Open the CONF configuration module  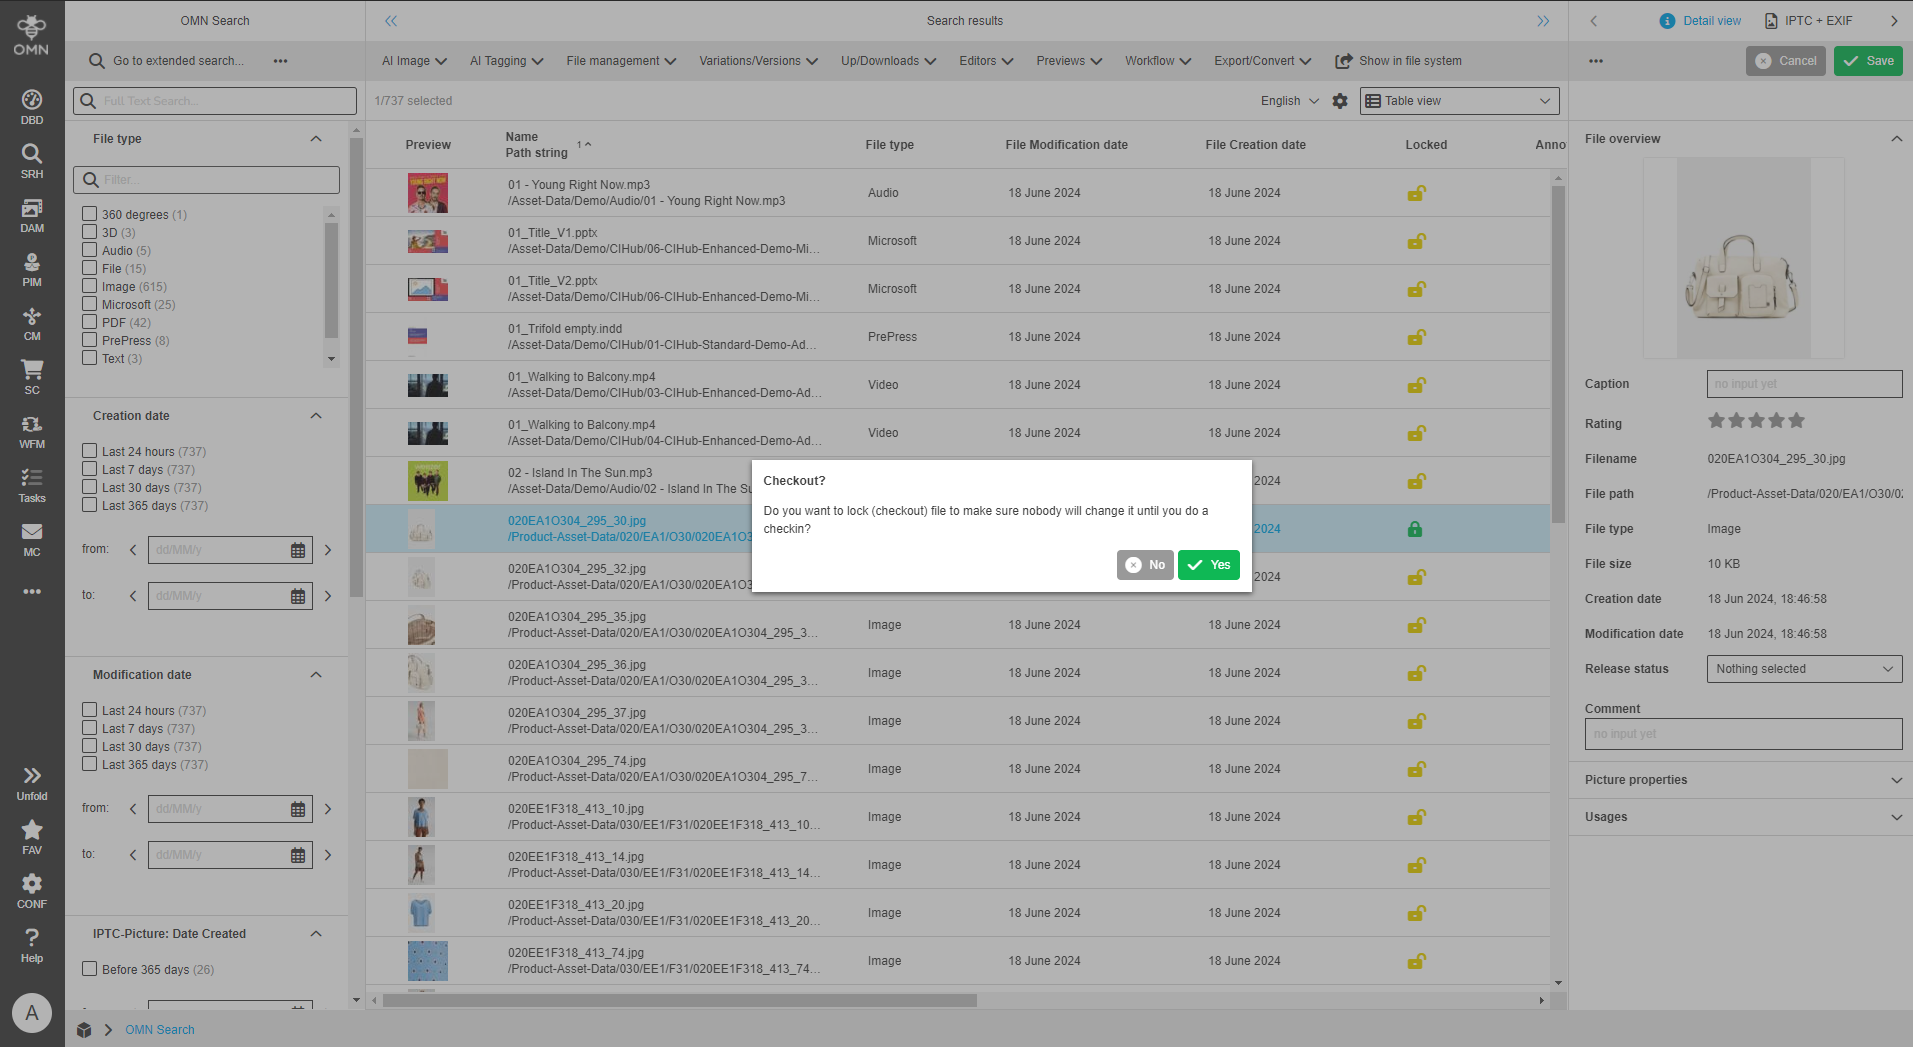click(x=31, y=886)
